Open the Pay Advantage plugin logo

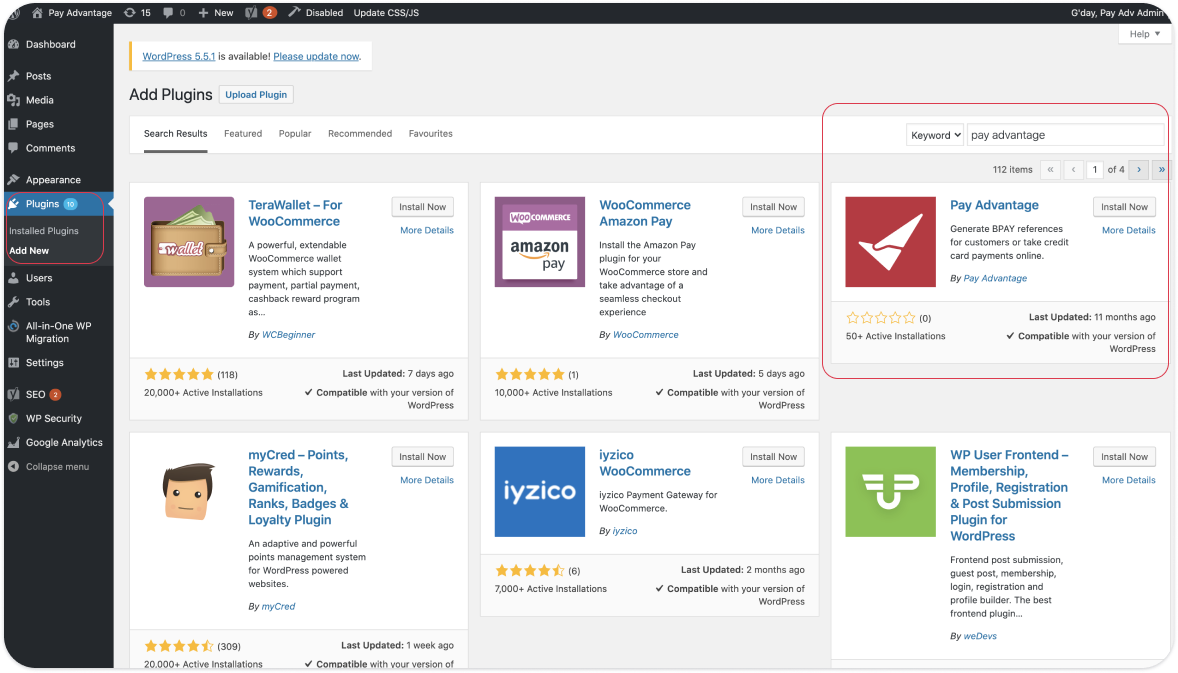coord(890,242)
